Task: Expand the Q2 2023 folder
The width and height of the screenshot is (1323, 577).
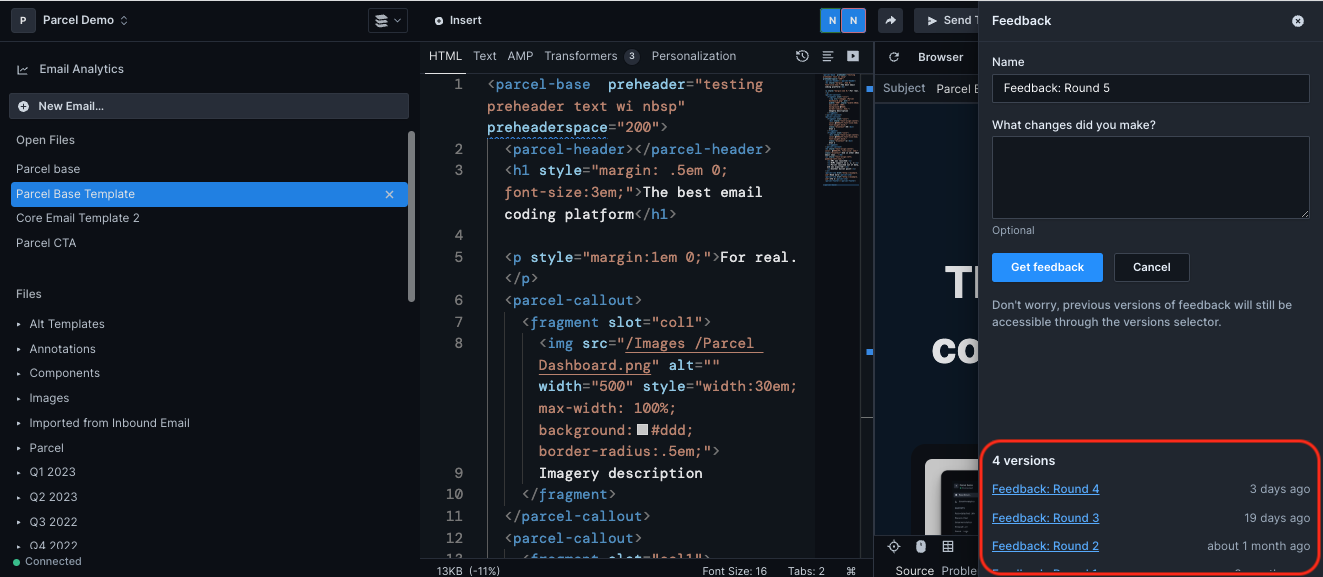Action: click(46, 497)
